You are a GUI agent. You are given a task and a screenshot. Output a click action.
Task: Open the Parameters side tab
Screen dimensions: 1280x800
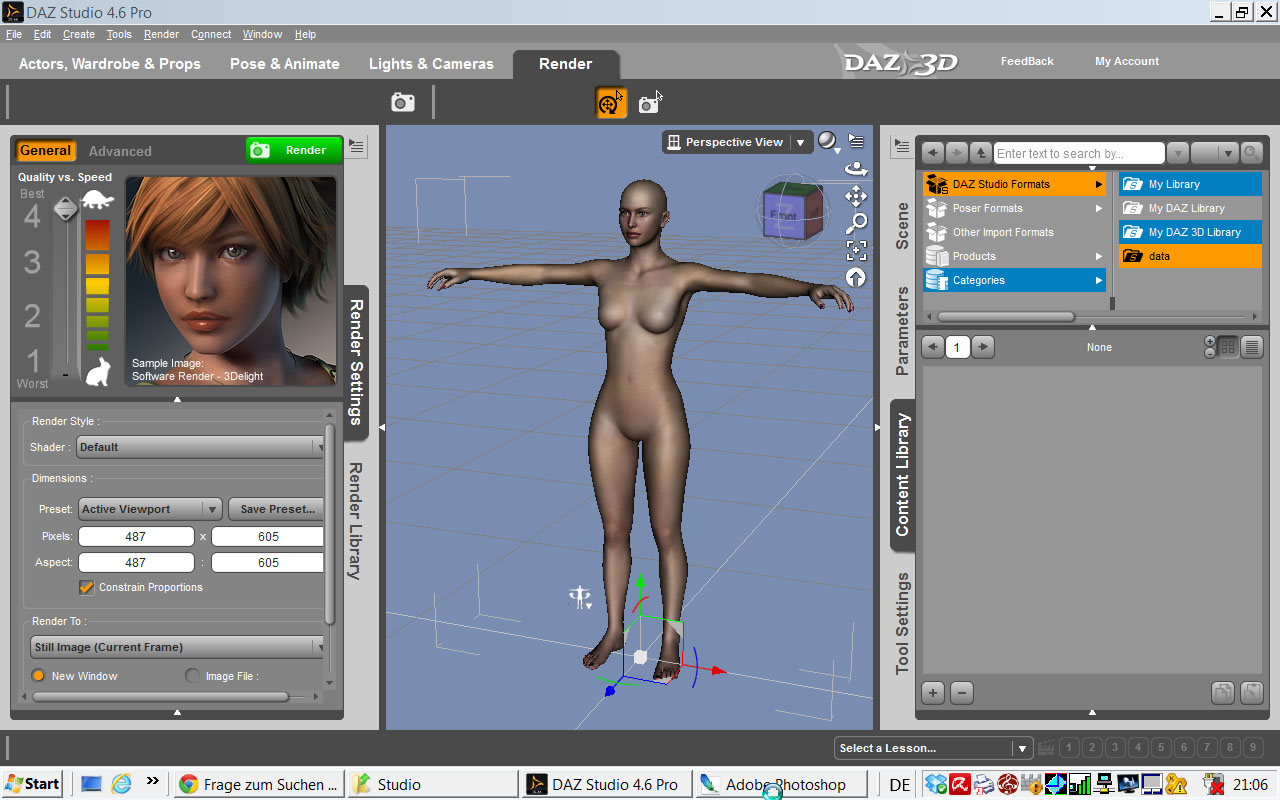[902, 331]
